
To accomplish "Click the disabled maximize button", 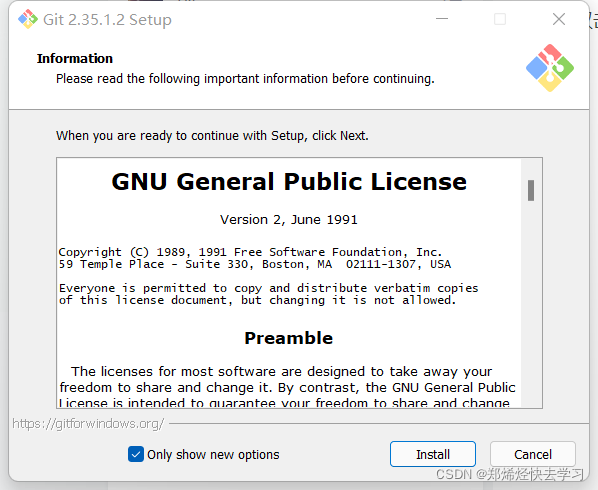I will pyautogui.click(x=500, y=19).
